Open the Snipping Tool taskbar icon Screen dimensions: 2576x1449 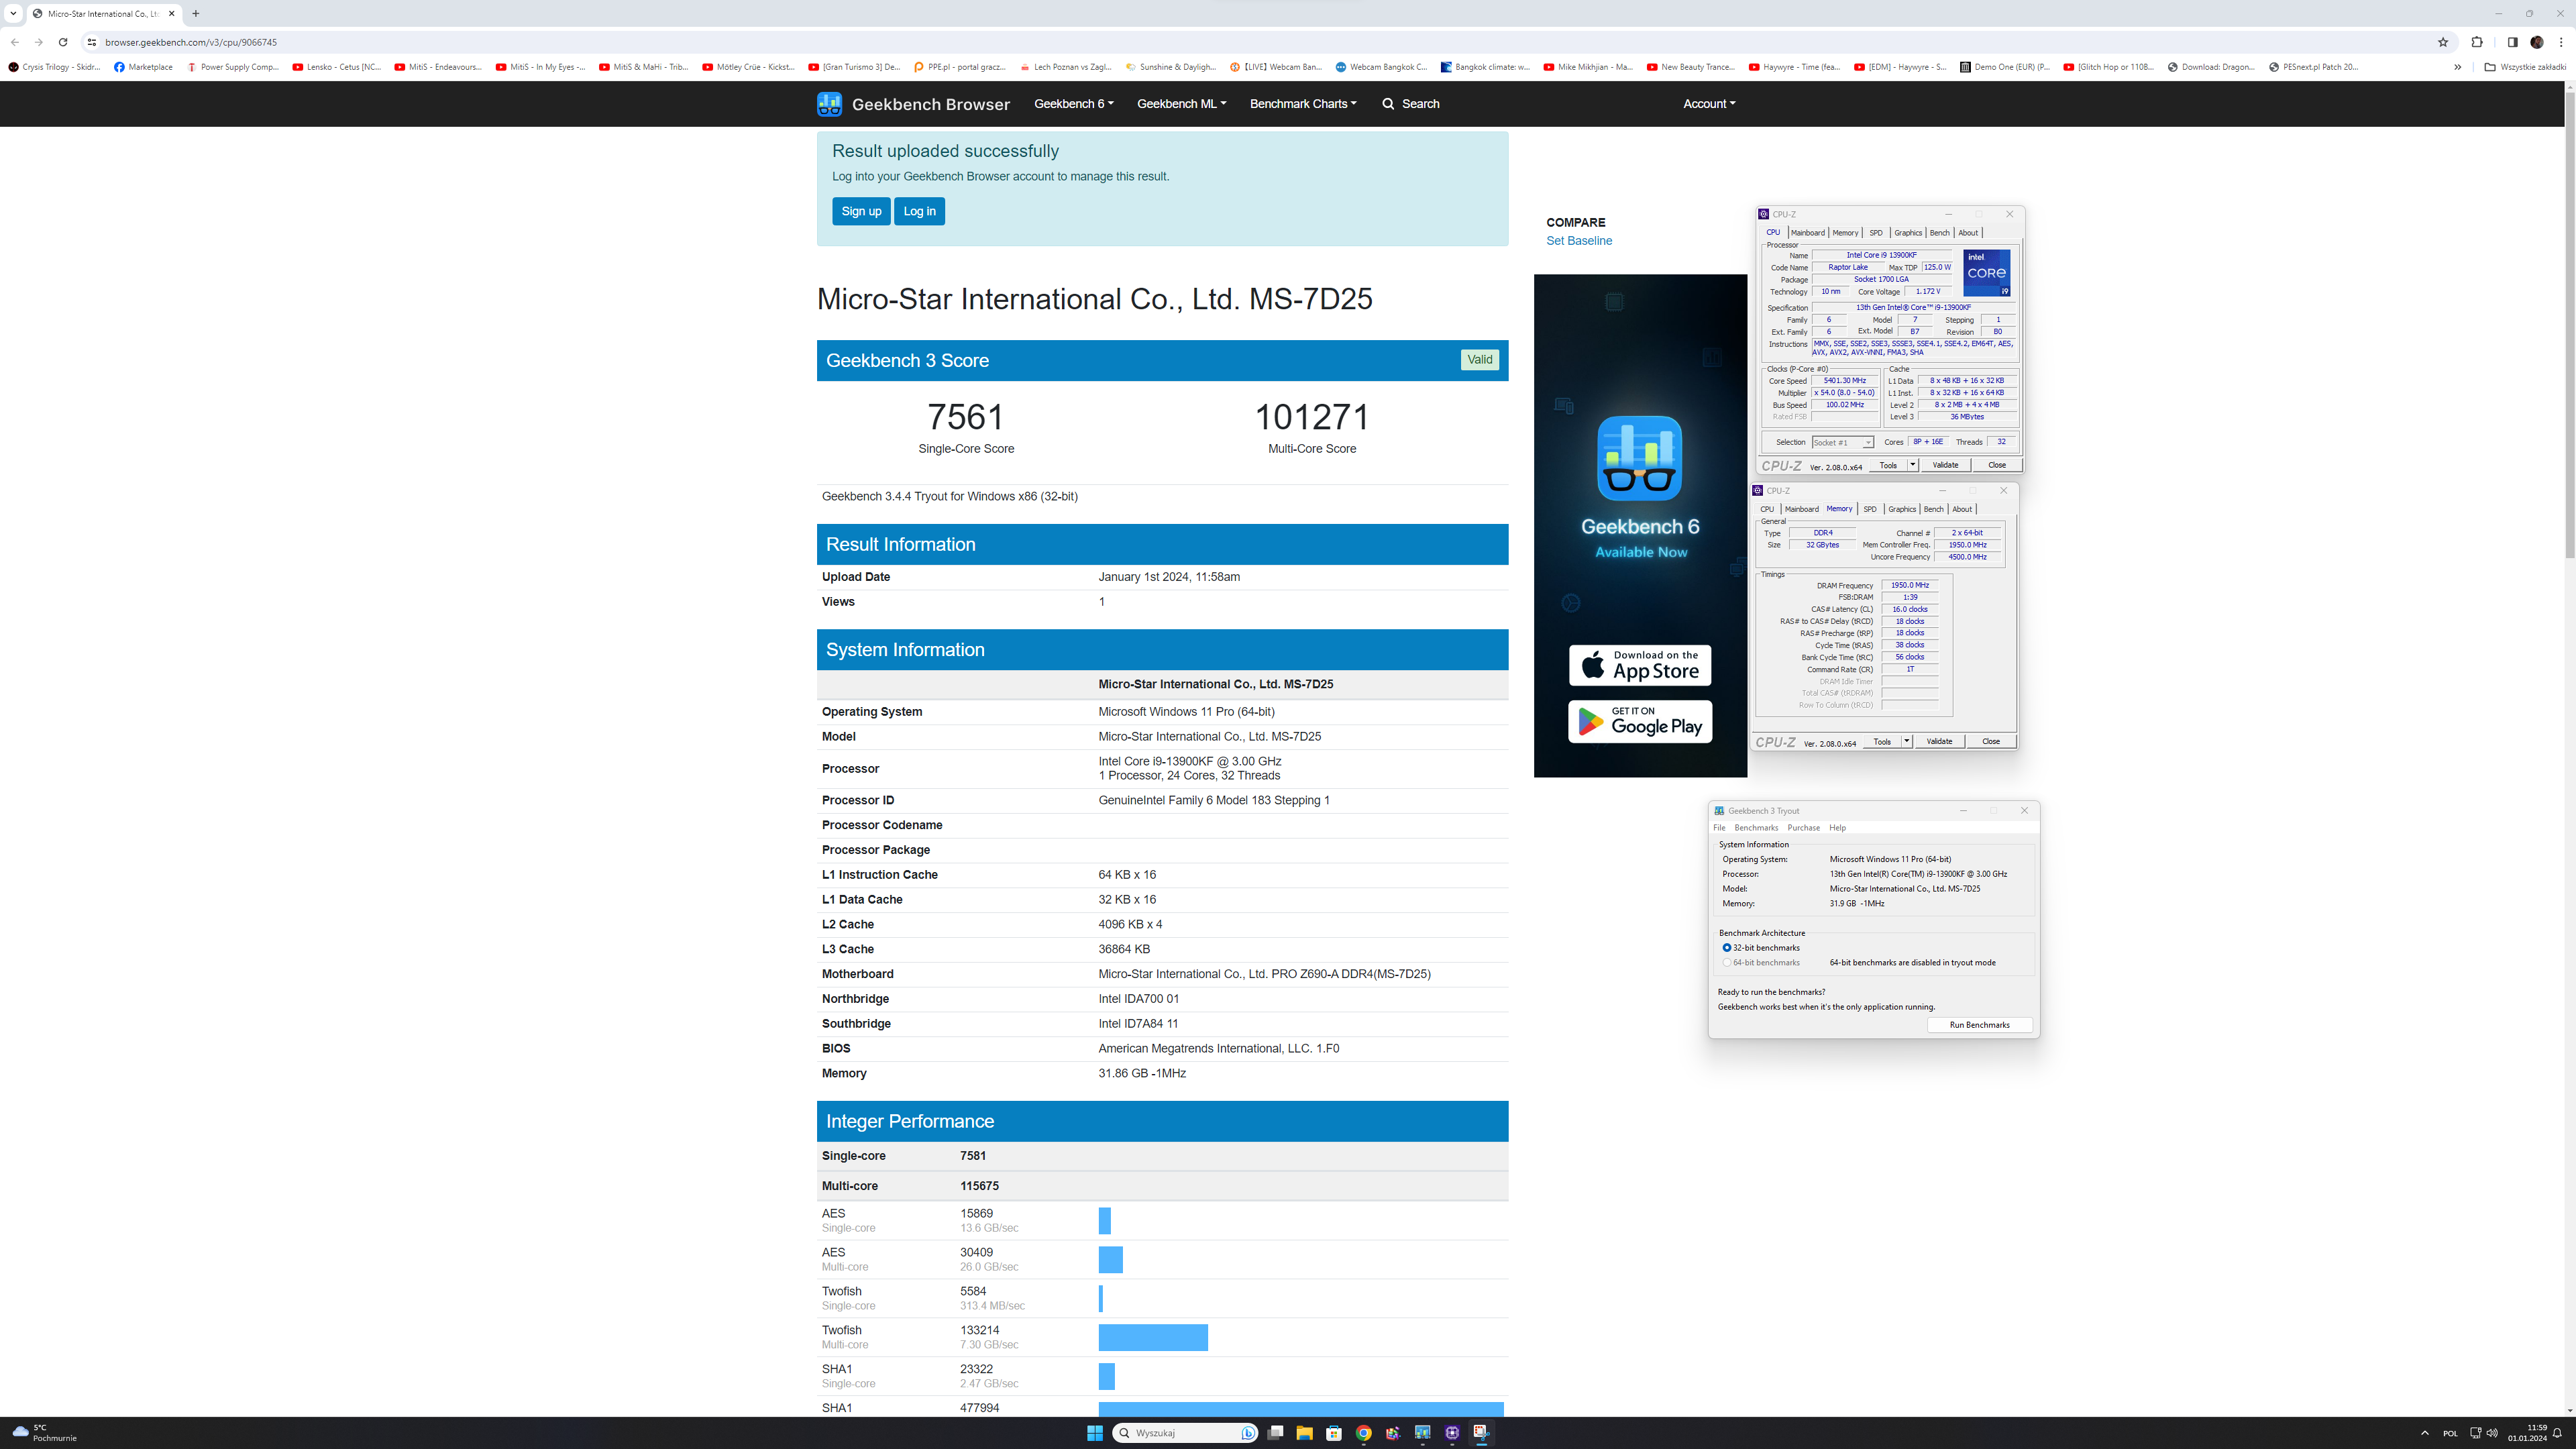(1481, 1433)
